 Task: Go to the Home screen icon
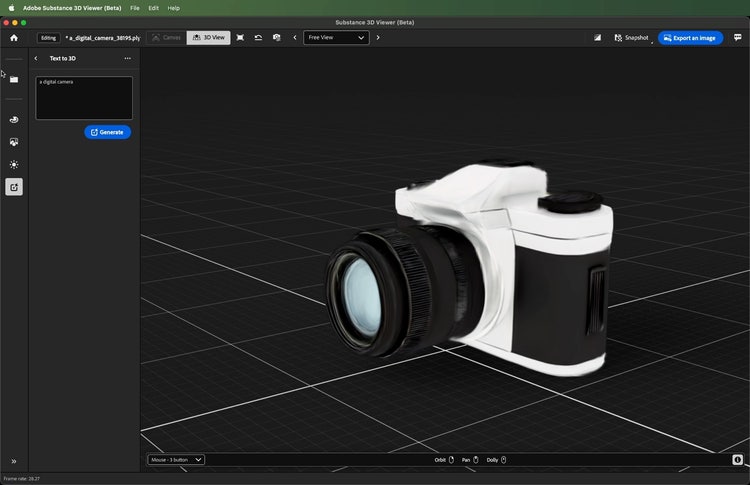pos(14,38)
